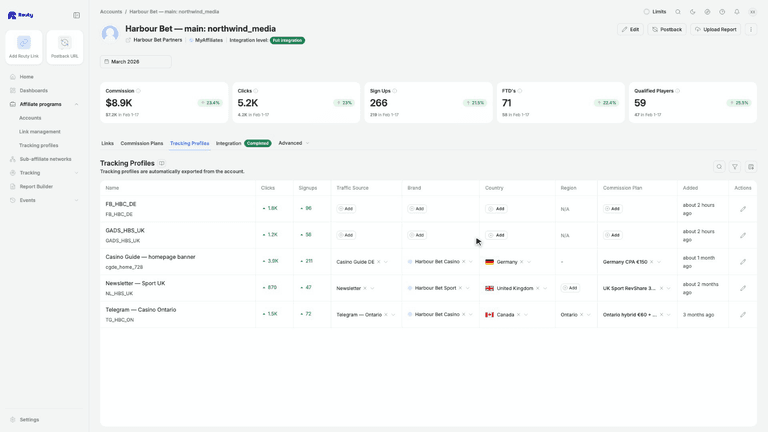768x432 pixels.
Task: Add commission plan for GADS_HBS_UK
Action: pyautogui.click(x=613, y=235)
